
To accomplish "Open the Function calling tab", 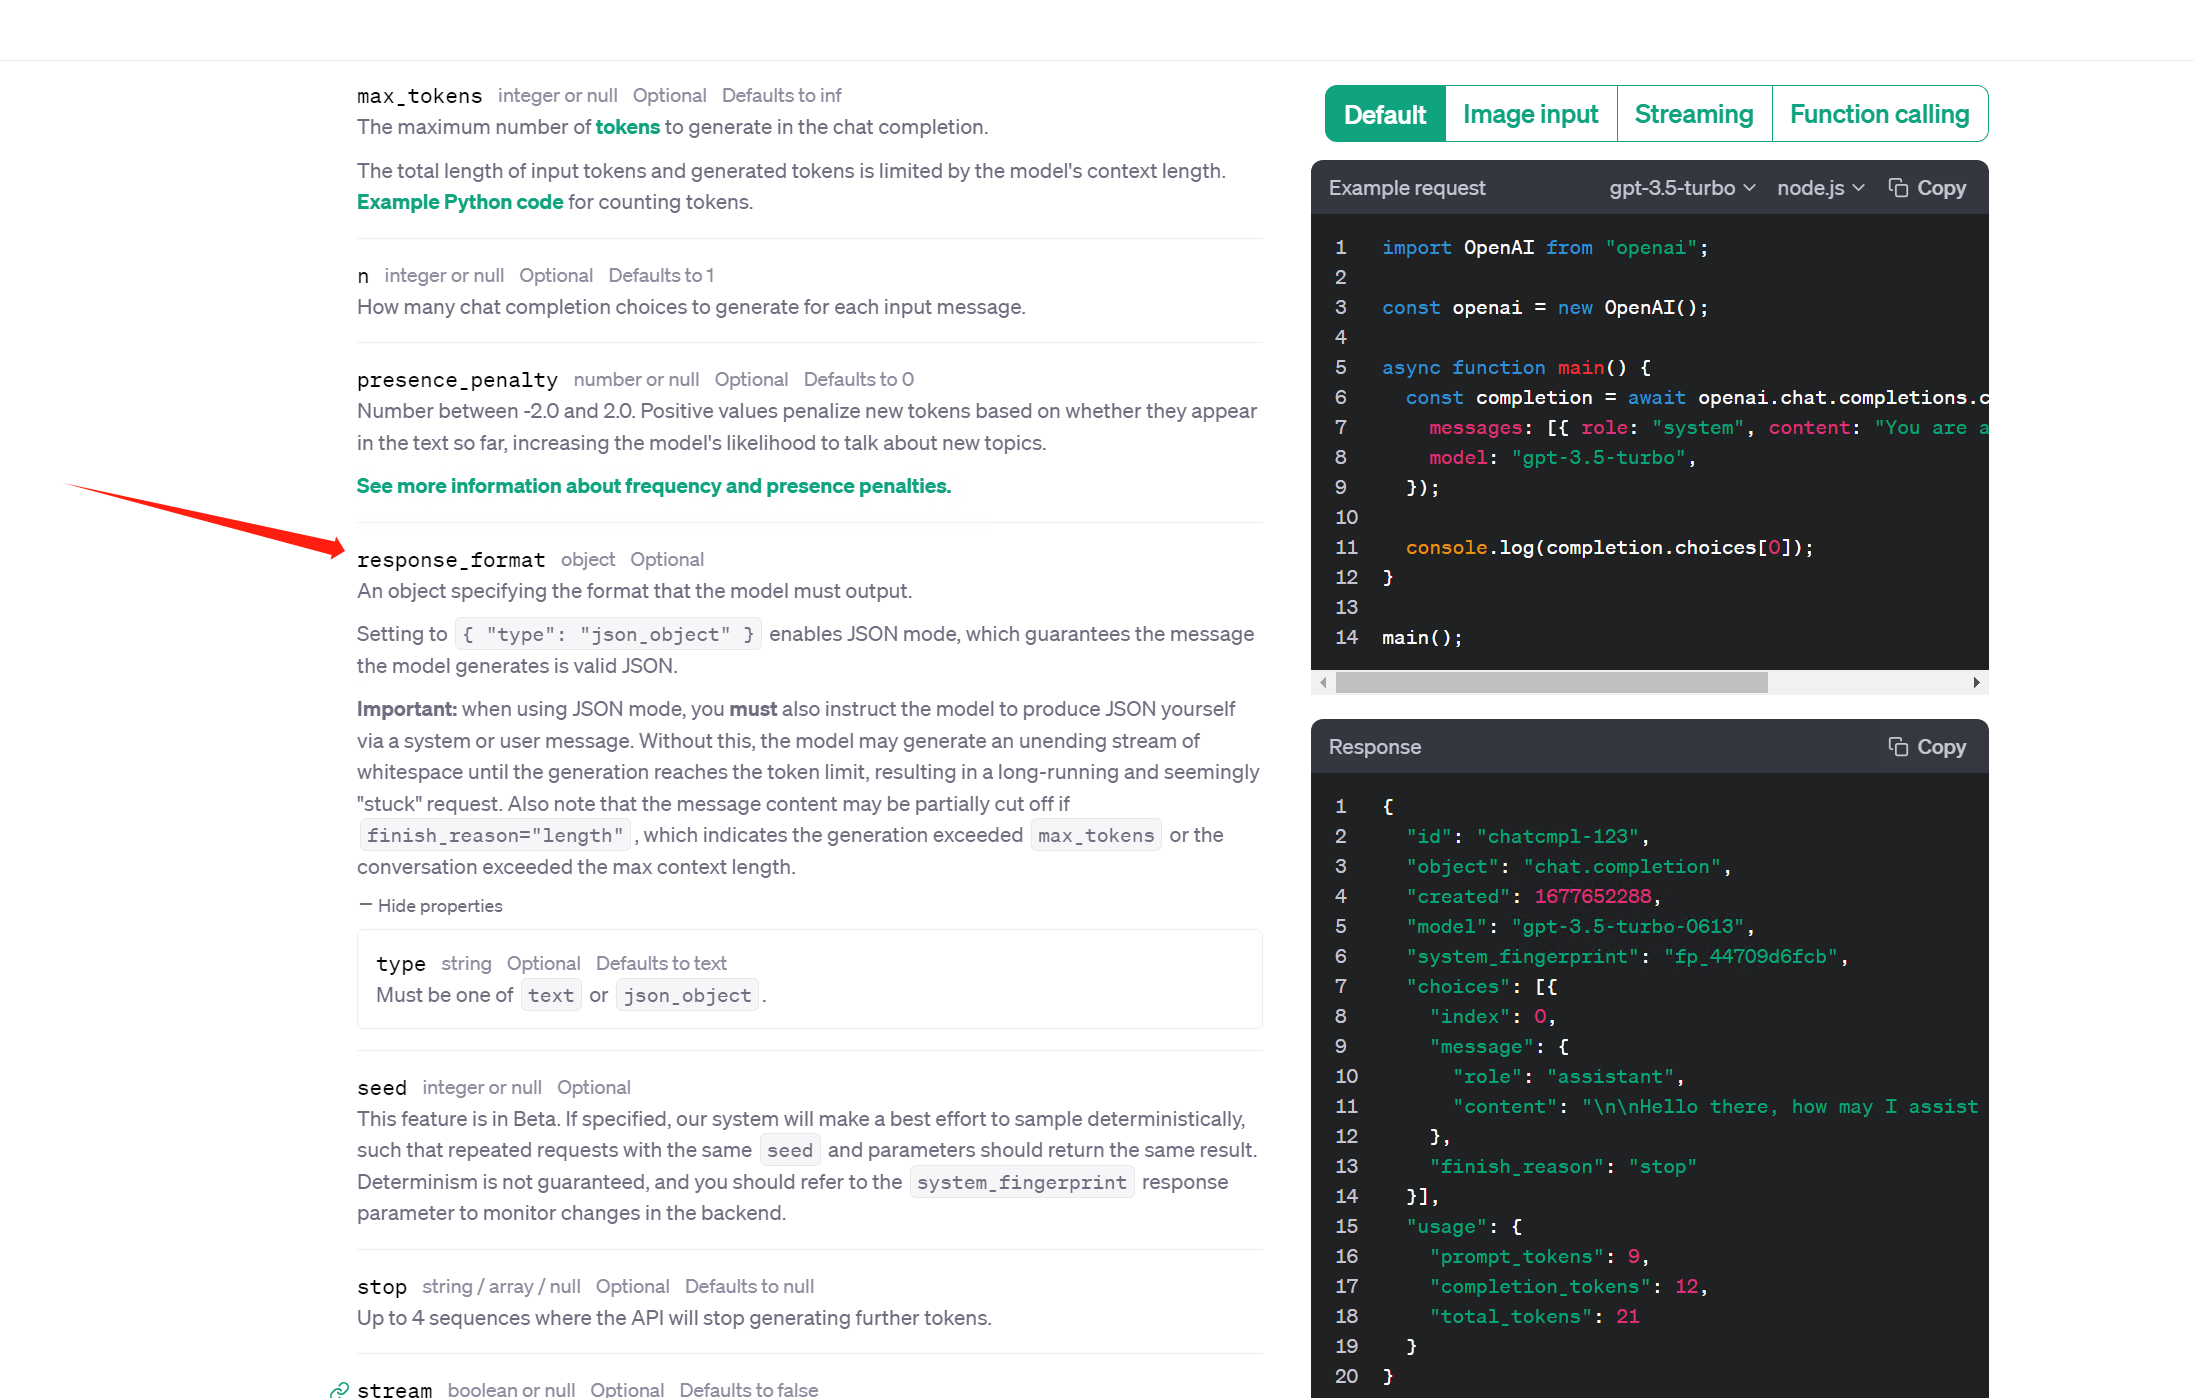I will (x=1879, y=114).
